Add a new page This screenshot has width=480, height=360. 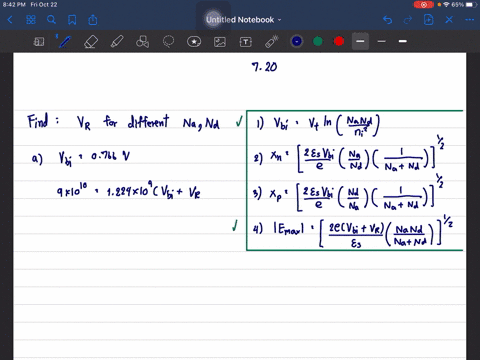[428, 20]
